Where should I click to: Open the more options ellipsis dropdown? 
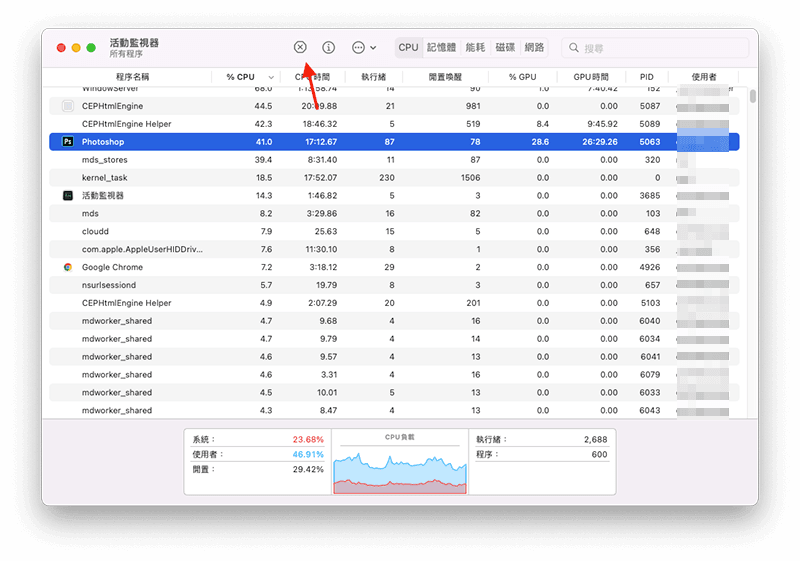point(364,47)
